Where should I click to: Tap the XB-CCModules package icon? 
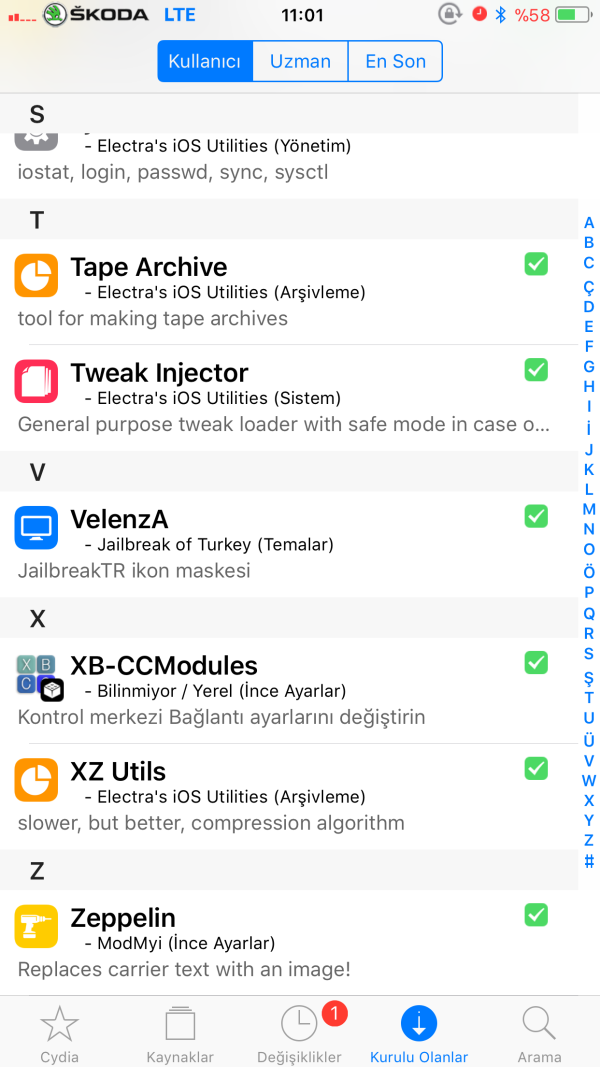click(x=39, y=677)
